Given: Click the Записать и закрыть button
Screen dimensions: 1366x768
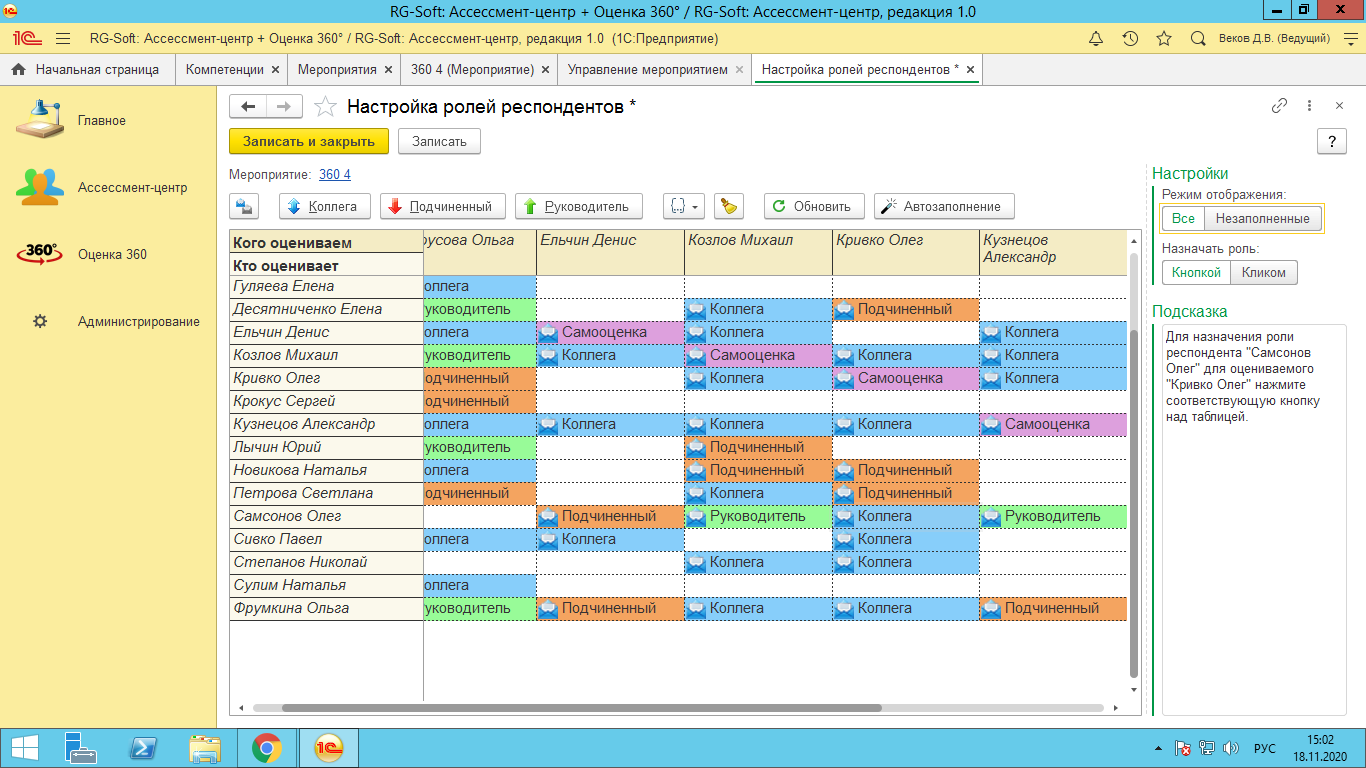Looking at the screenshot, I should click(308, 141).
